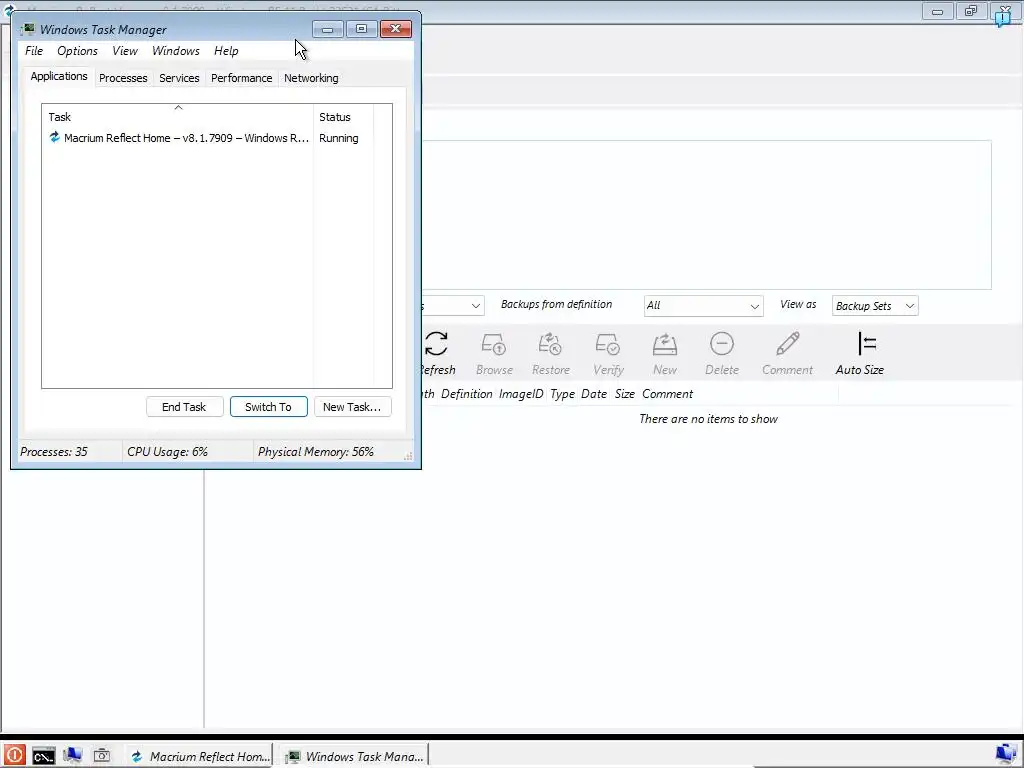
Task: Click the Restore icon in Macrium Reflect
Action: [550, 344]
